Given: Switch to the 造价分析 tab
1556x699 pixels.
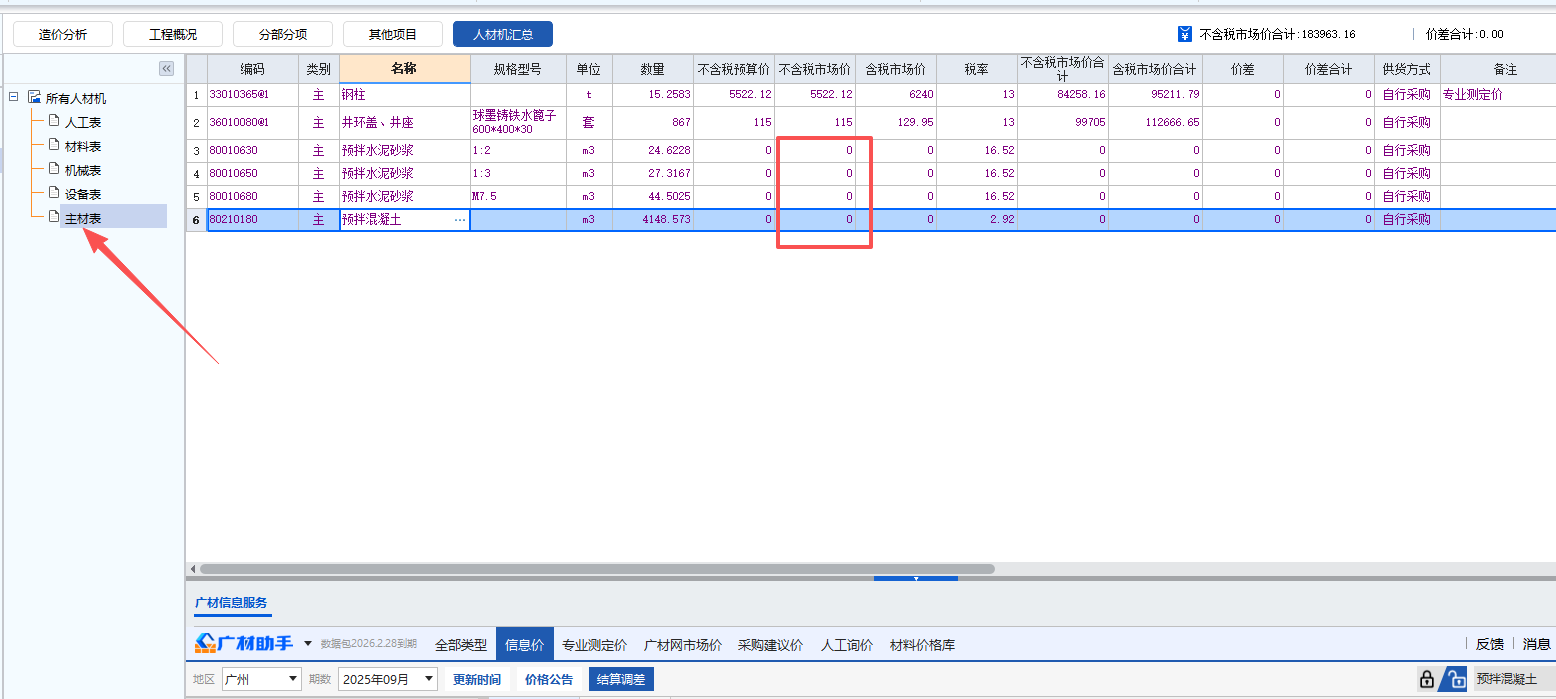Looking at the screenshot, I should (x=62, y=33).
